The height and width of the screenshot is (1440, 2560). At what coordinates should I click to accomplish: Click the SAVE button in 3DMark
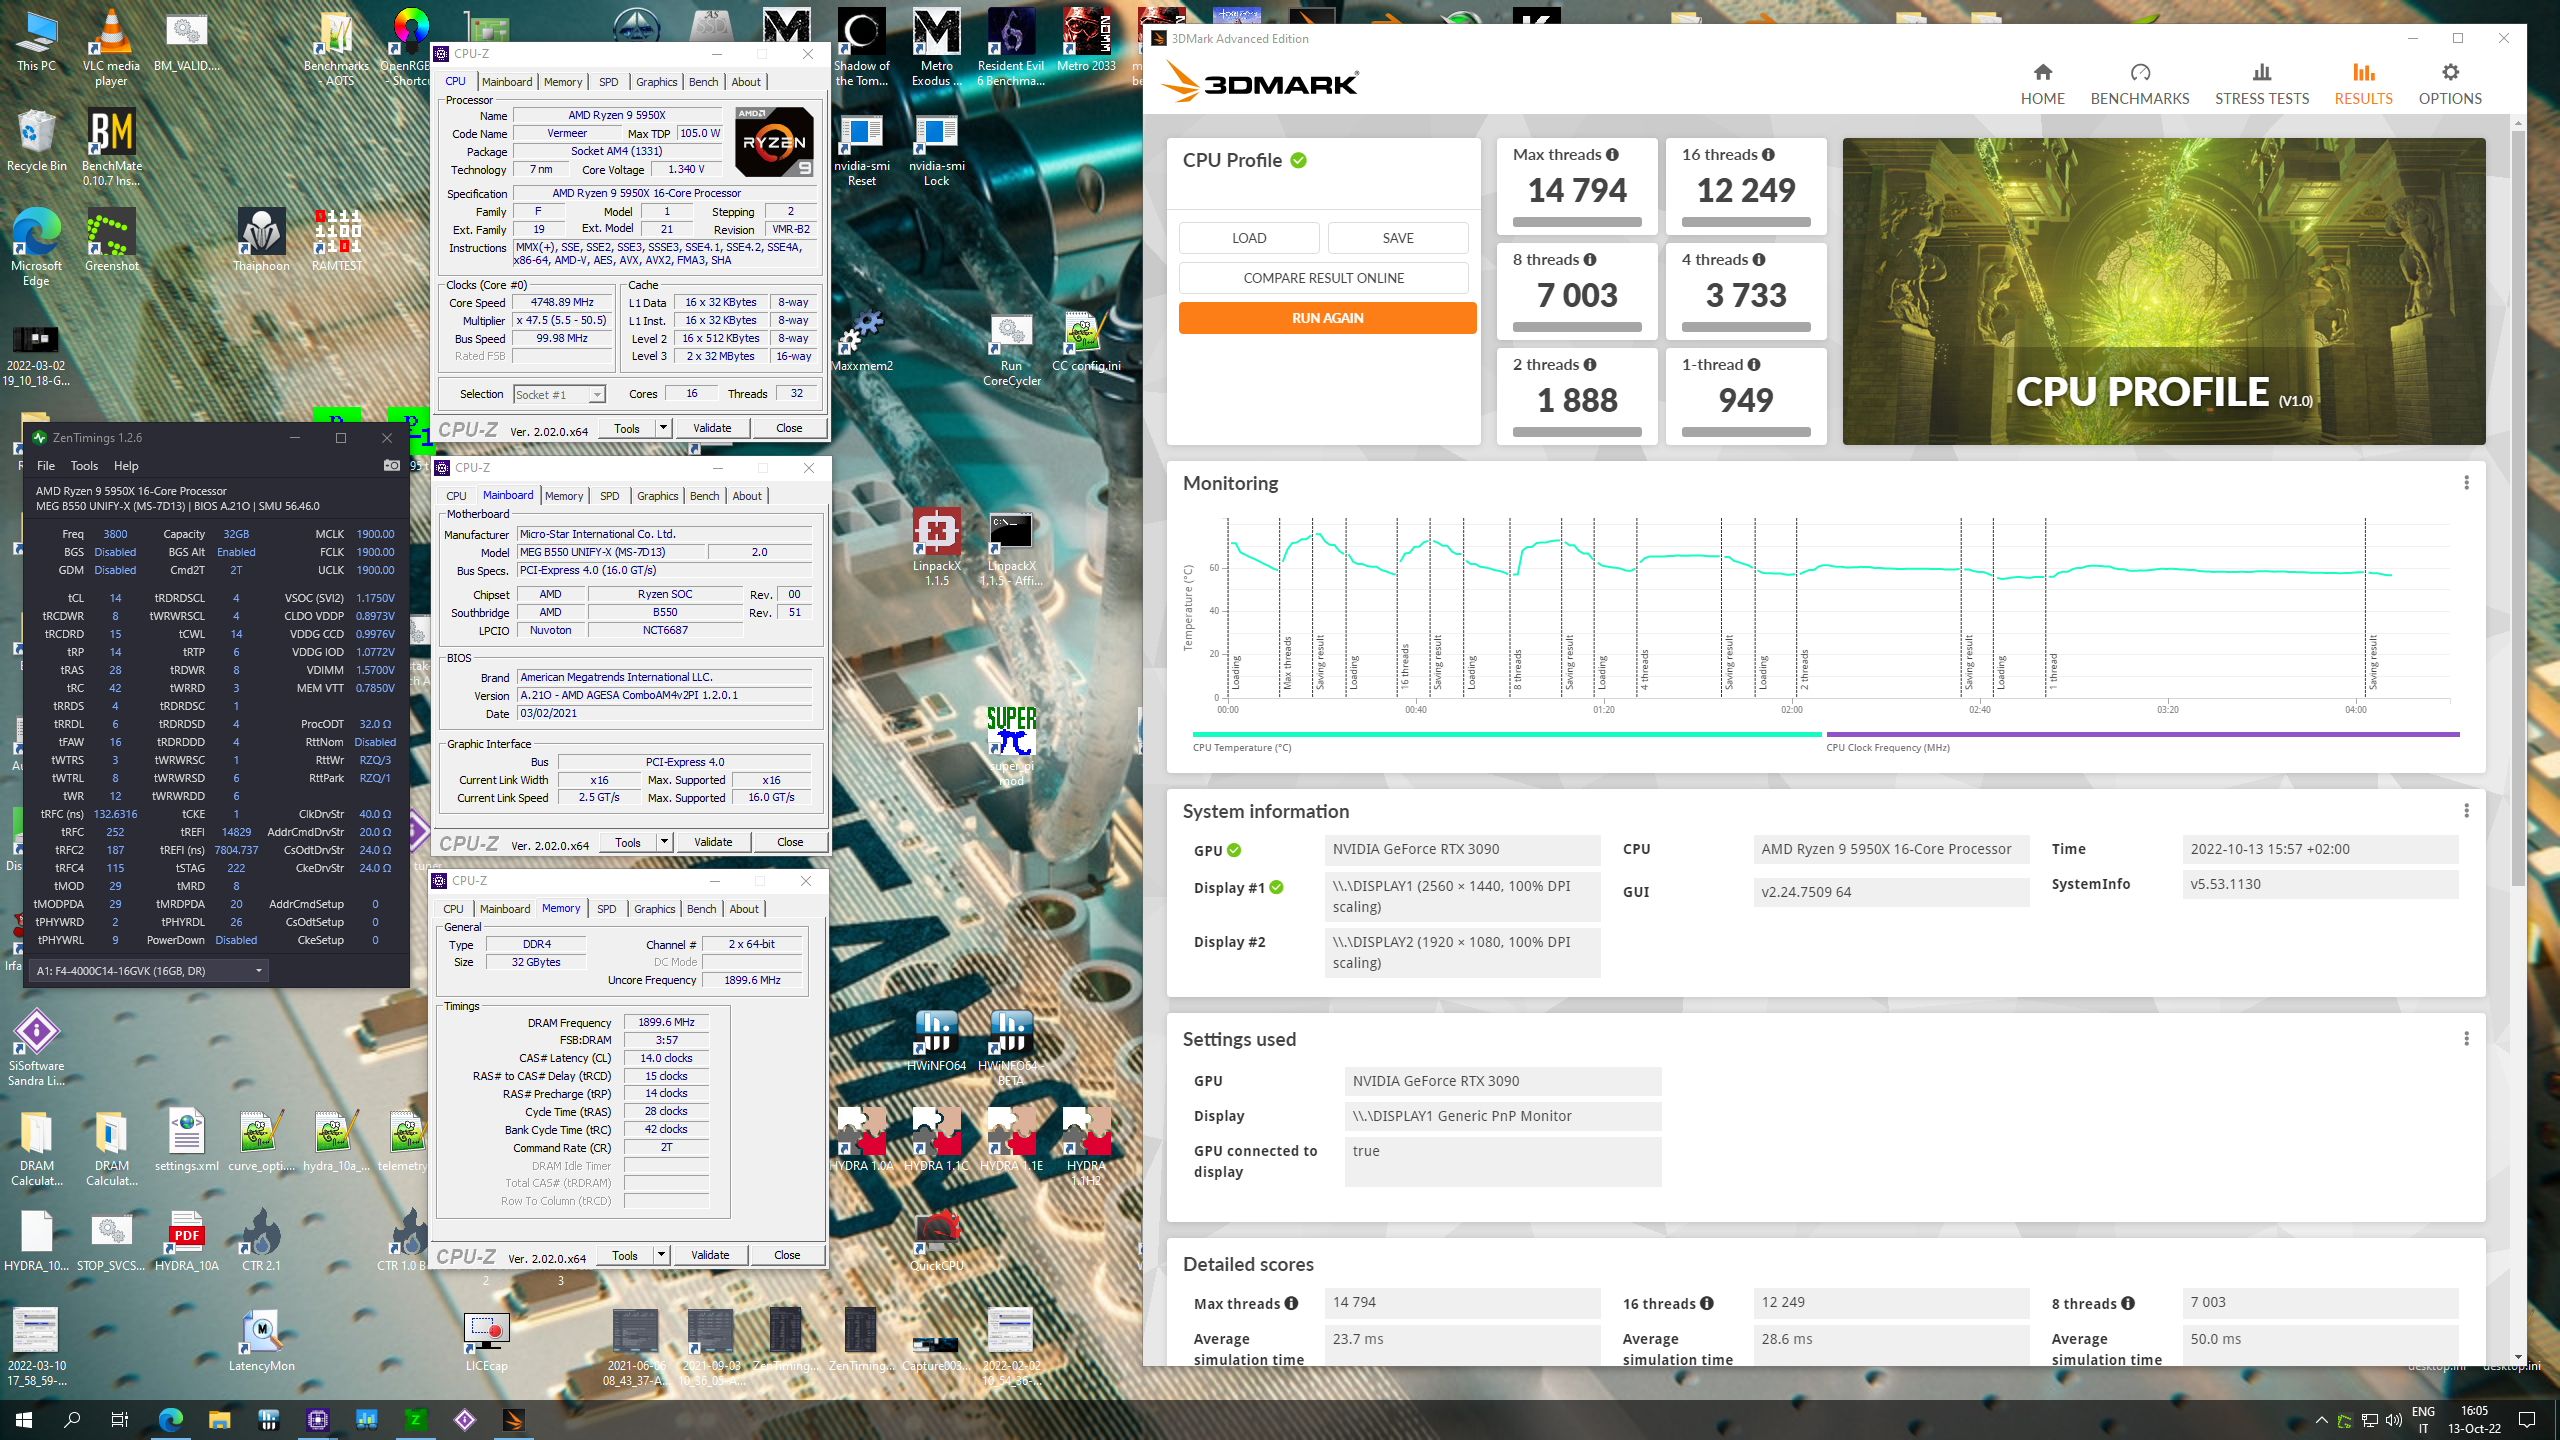(1398, 238)
